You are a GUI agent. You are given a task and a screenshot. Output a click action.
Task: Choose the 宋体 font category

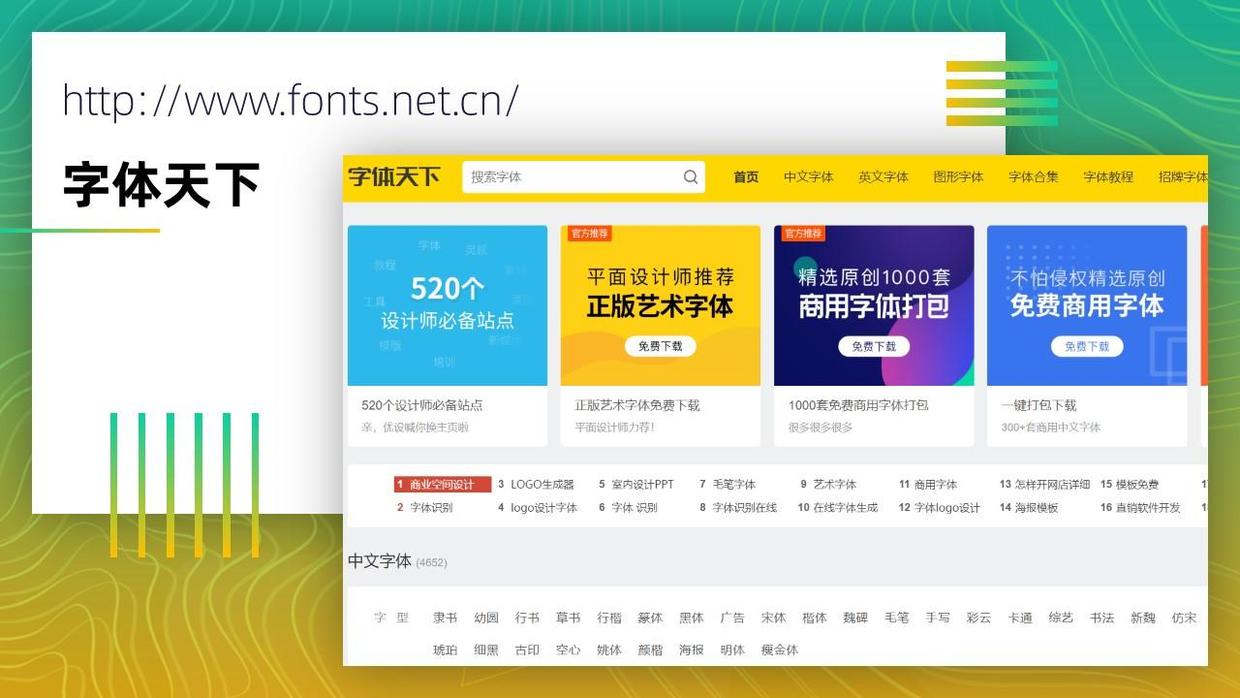click(773, 617)
